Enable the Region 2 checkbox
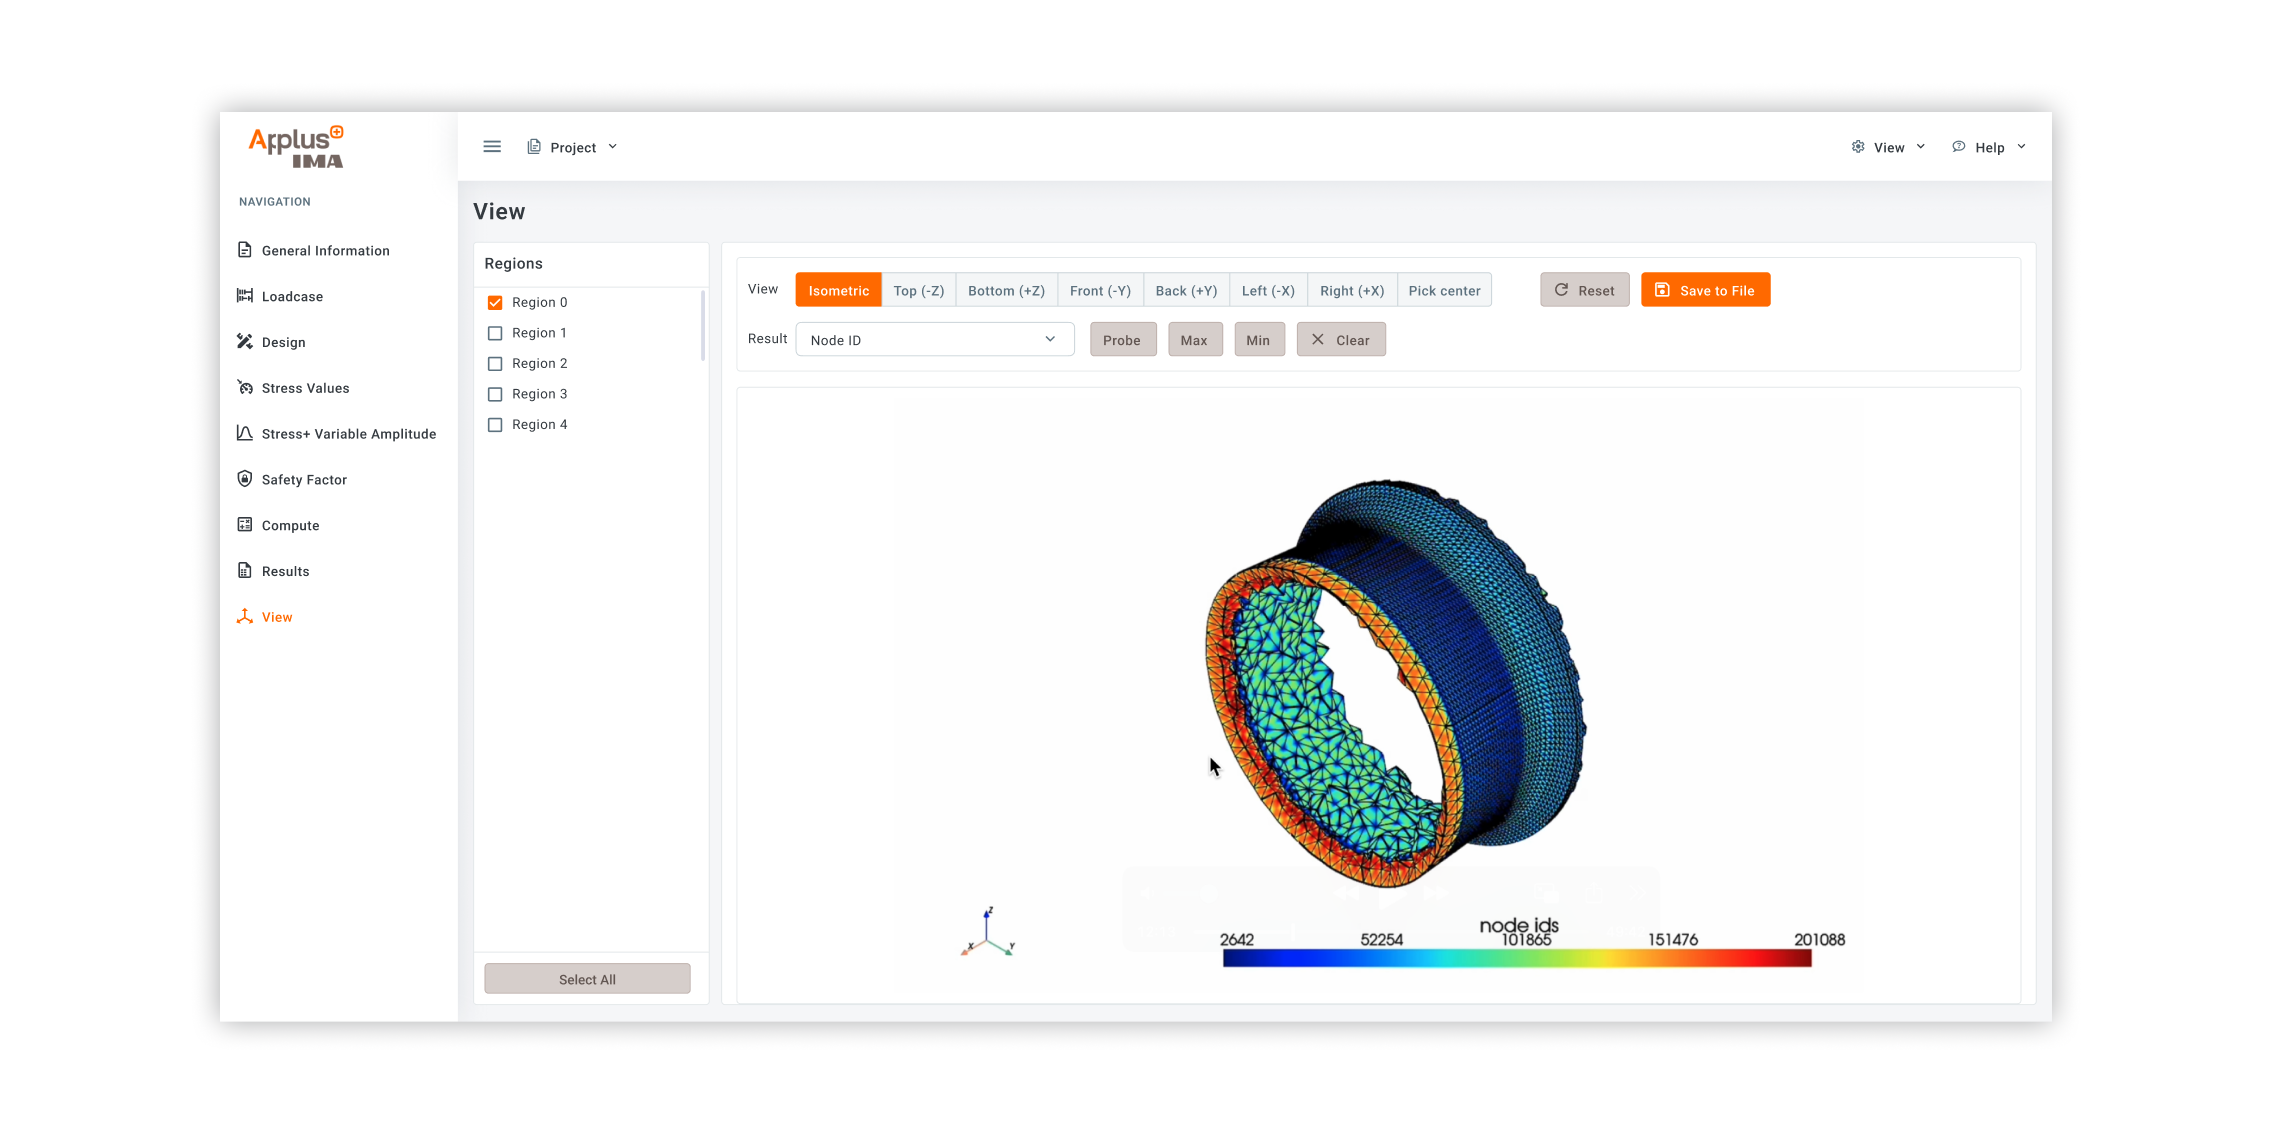2272x1132 pixels. click(x=495, y=364)
